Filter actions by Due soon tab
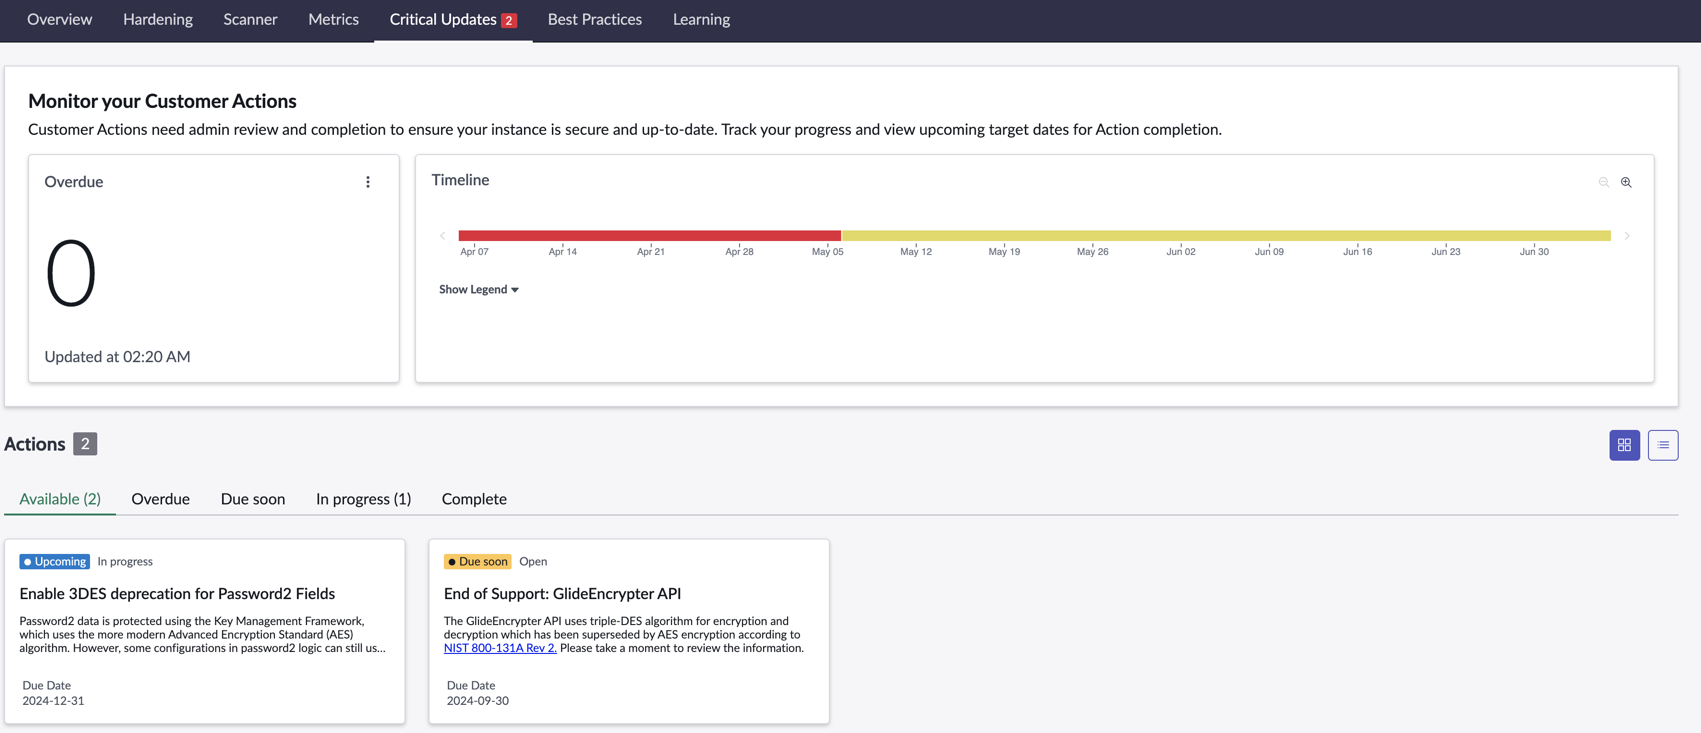The height and width of the screenshot is (733, 1701). pyautogui.click(x=253, y=499)
